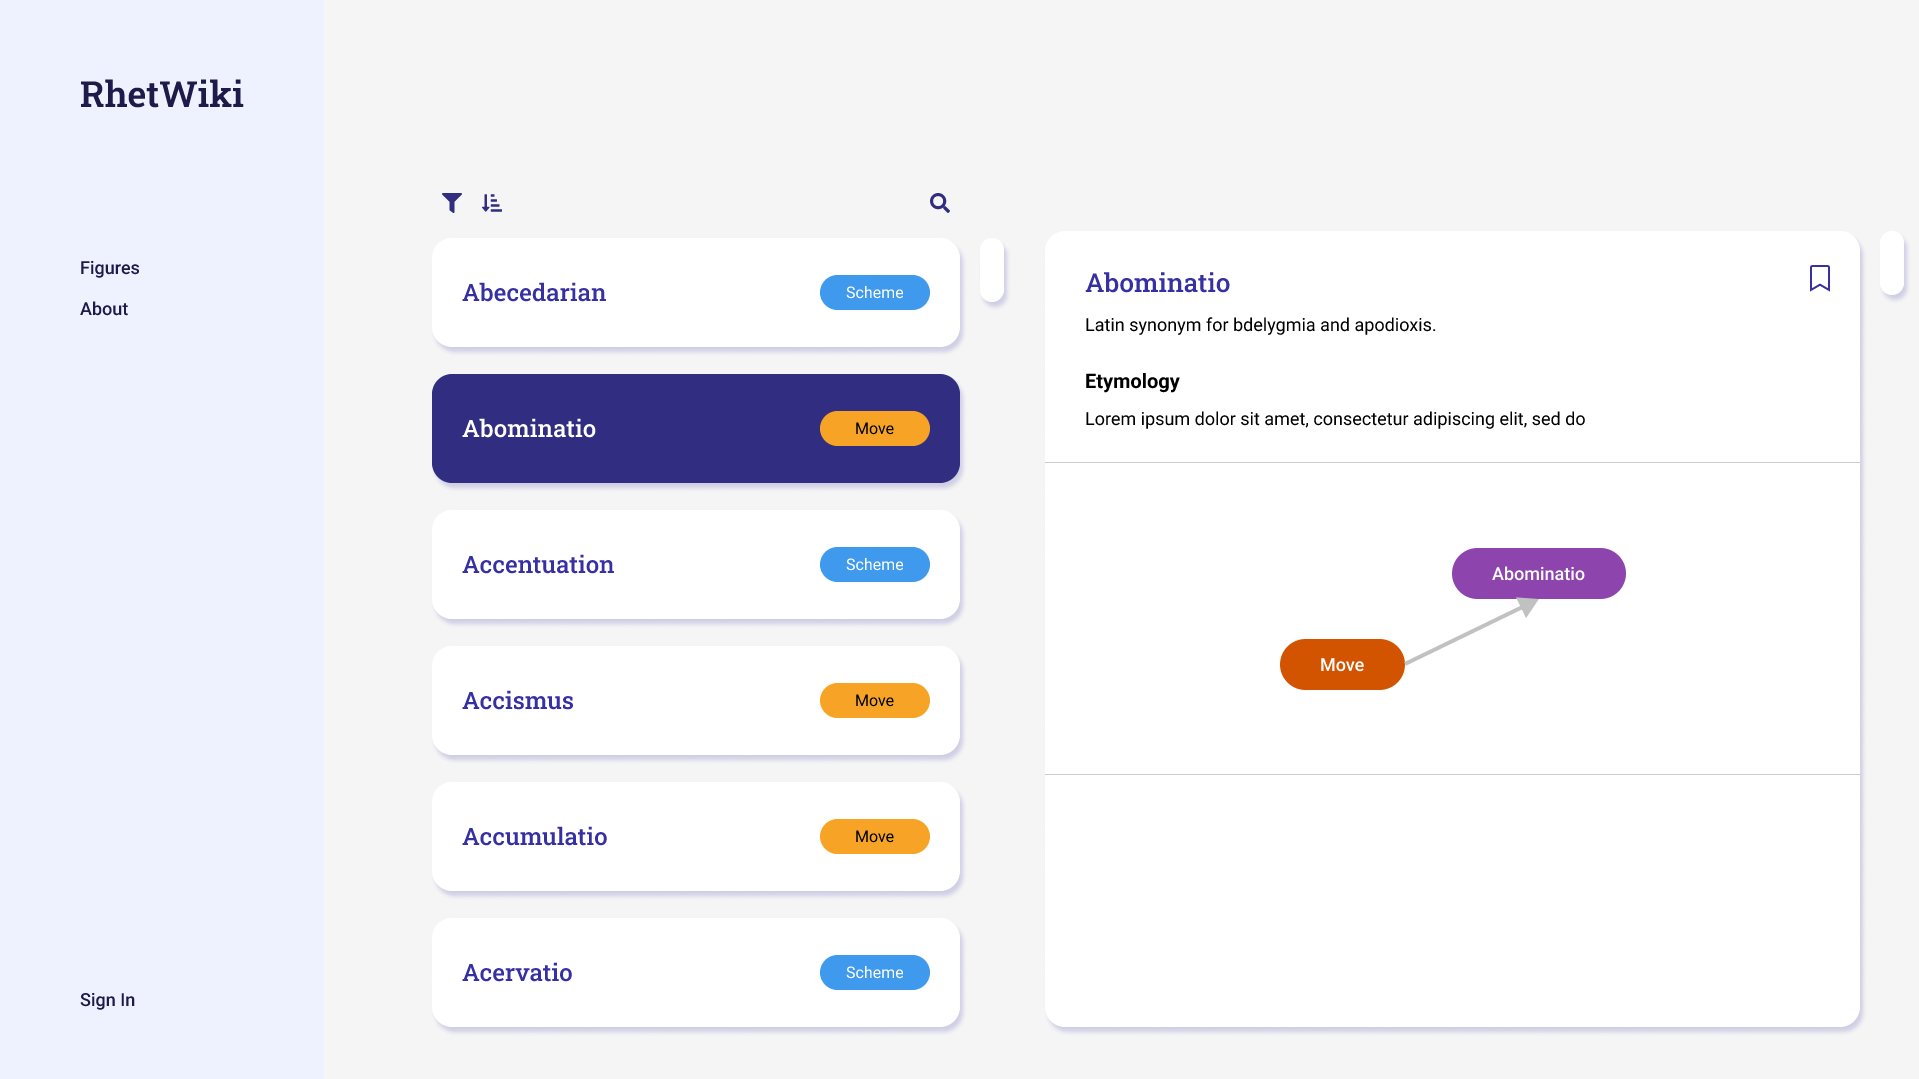
Task: Open the Figures navigation item
Action: (x=110, y=268)
